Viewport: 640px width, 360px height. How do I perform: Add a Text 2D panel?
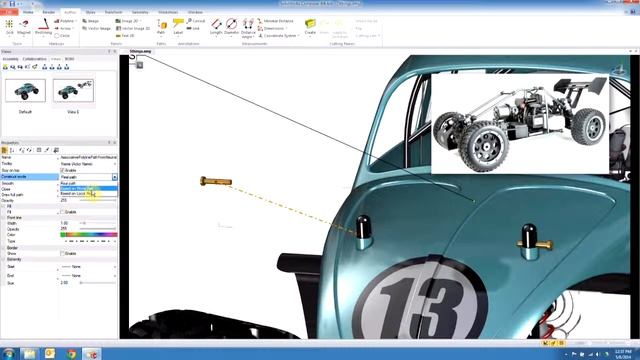(125, 36)
